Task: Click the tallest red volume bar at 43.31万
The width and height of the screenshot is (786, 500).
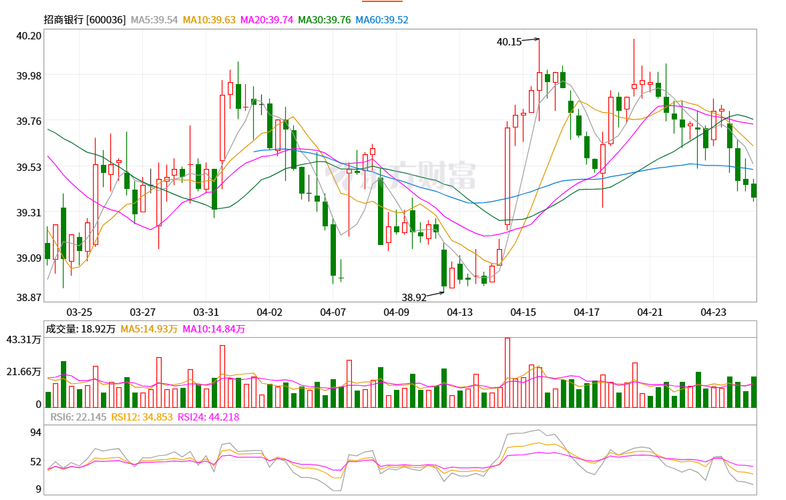Action: pos(507,373)
